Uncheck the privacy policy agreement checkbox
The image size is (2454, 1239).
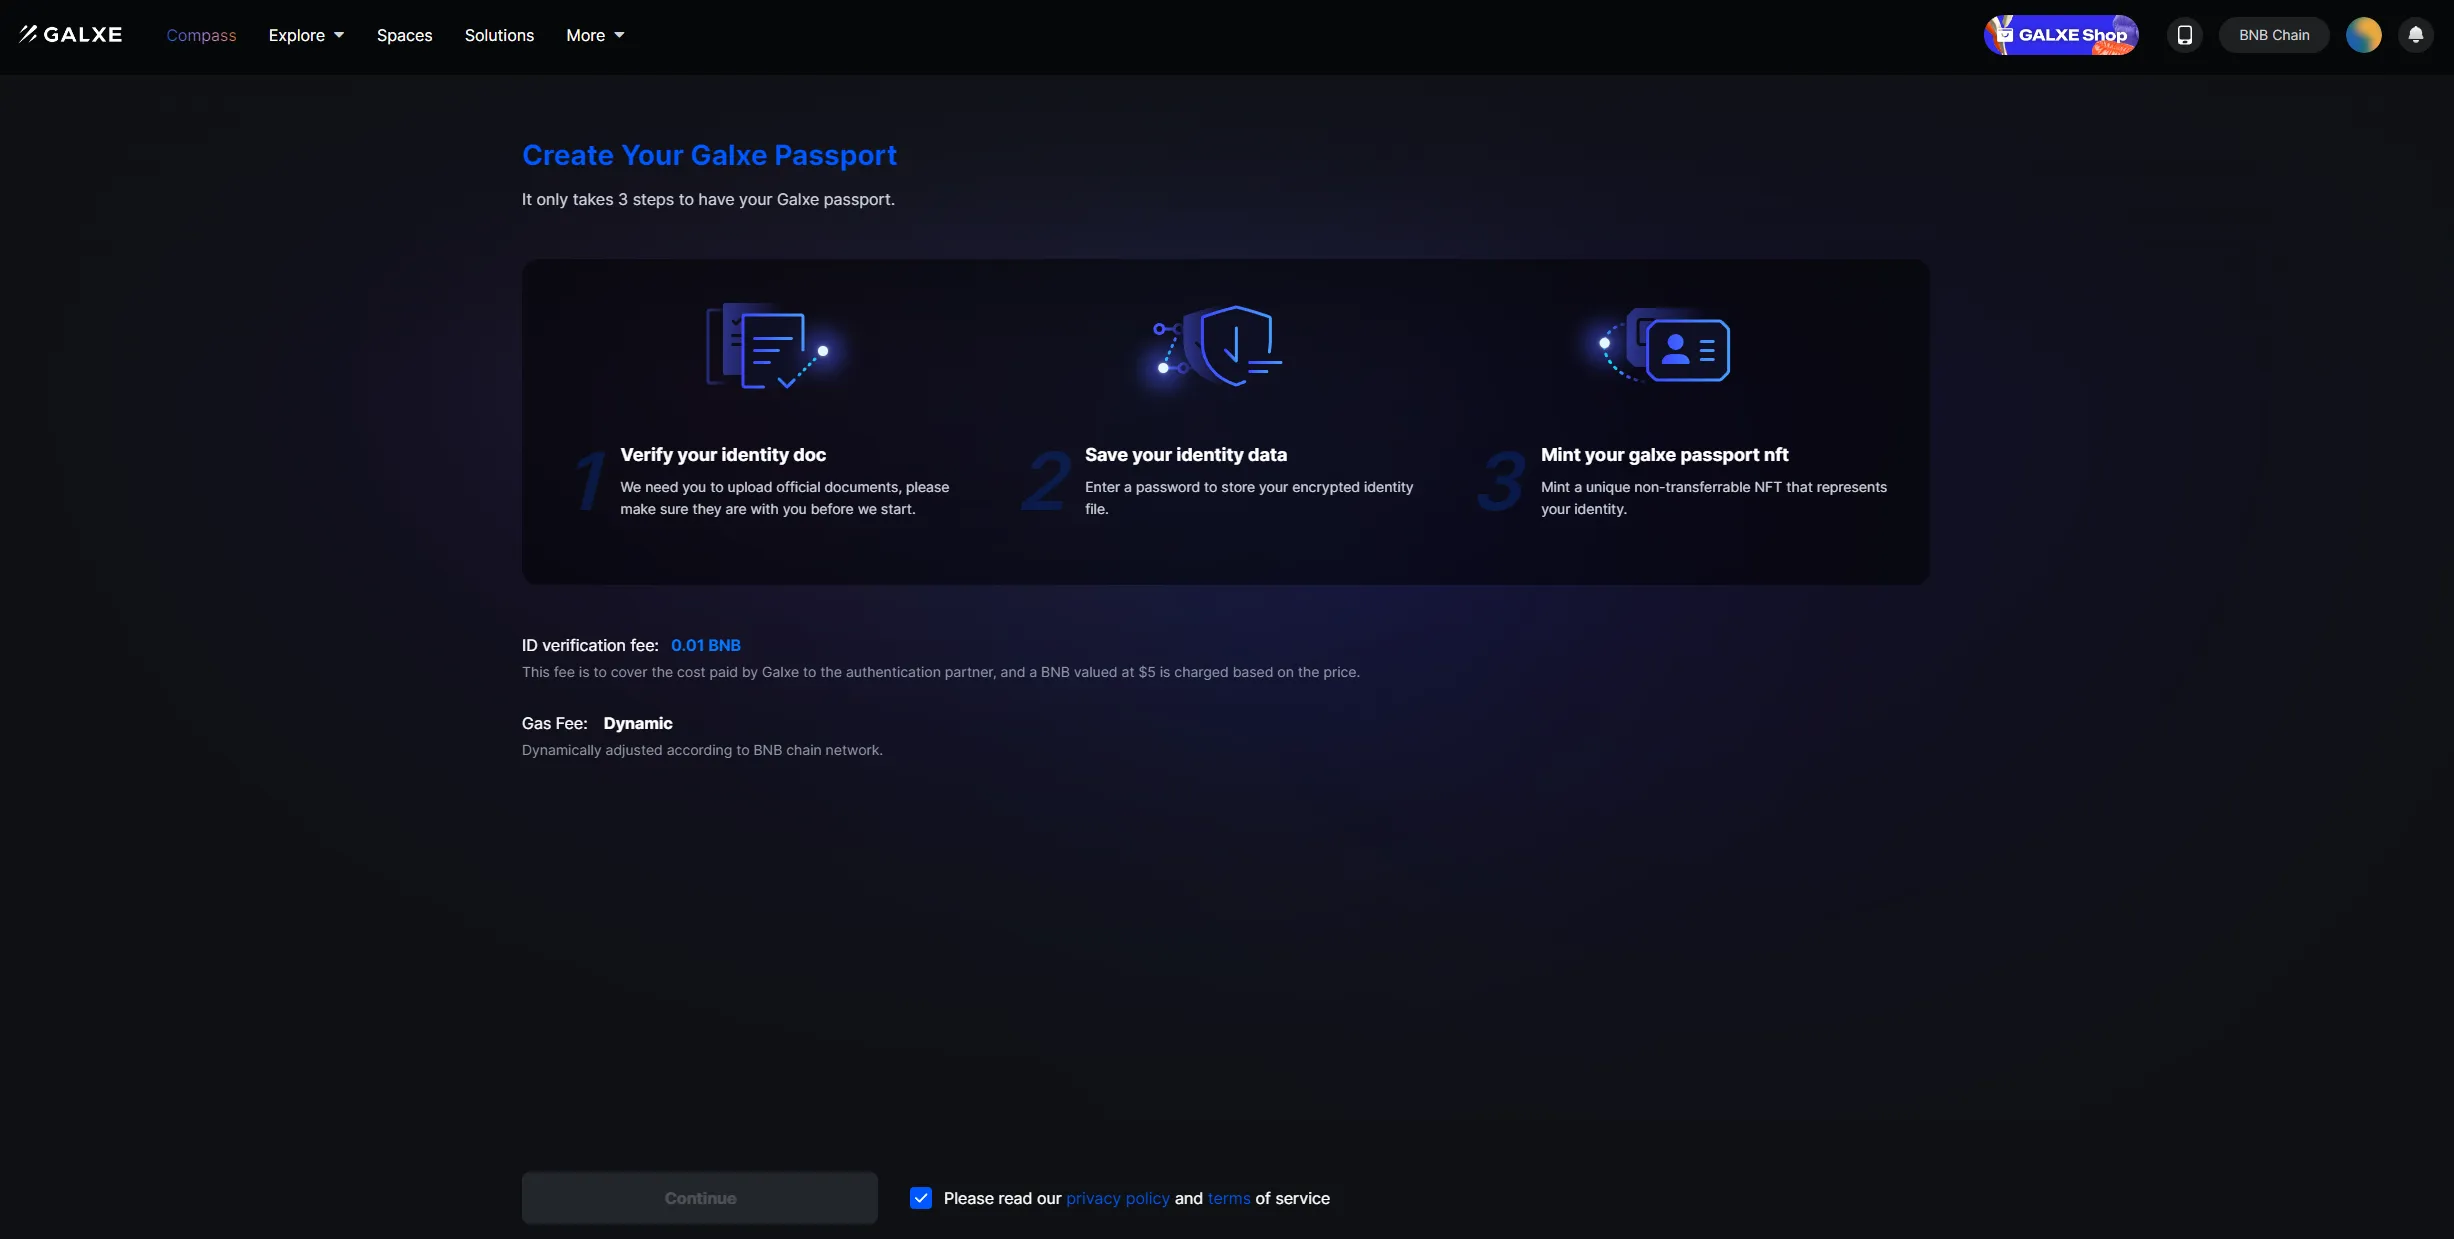(x=921, y=1198)
